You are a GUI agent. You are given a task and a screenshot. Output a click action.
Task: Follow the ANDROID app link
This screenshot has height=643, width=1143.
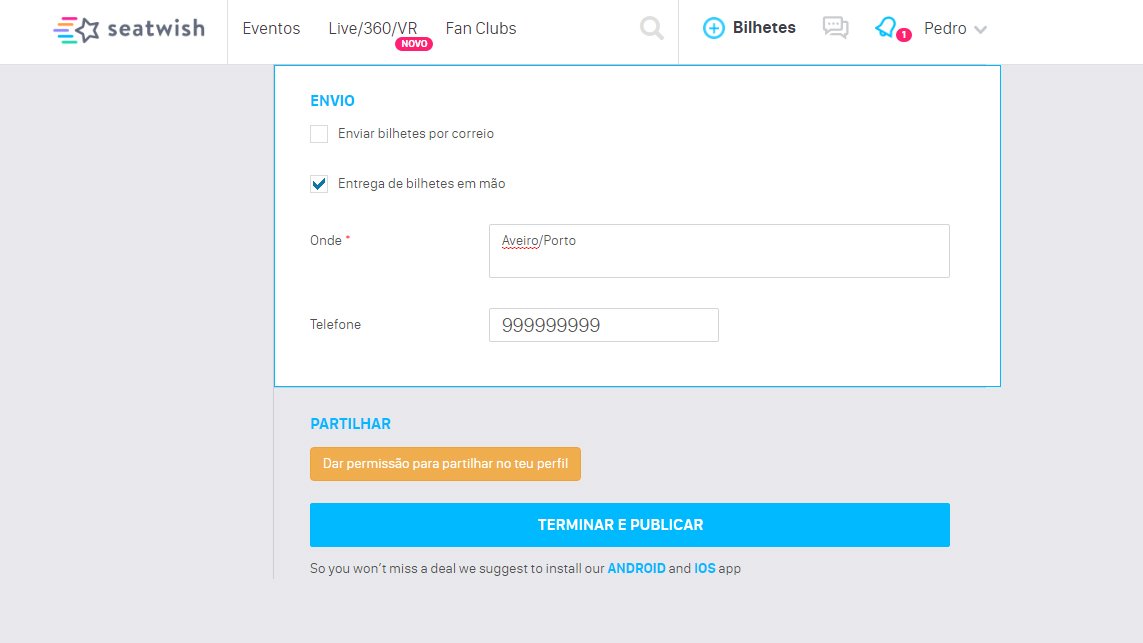tap(636, 568)
